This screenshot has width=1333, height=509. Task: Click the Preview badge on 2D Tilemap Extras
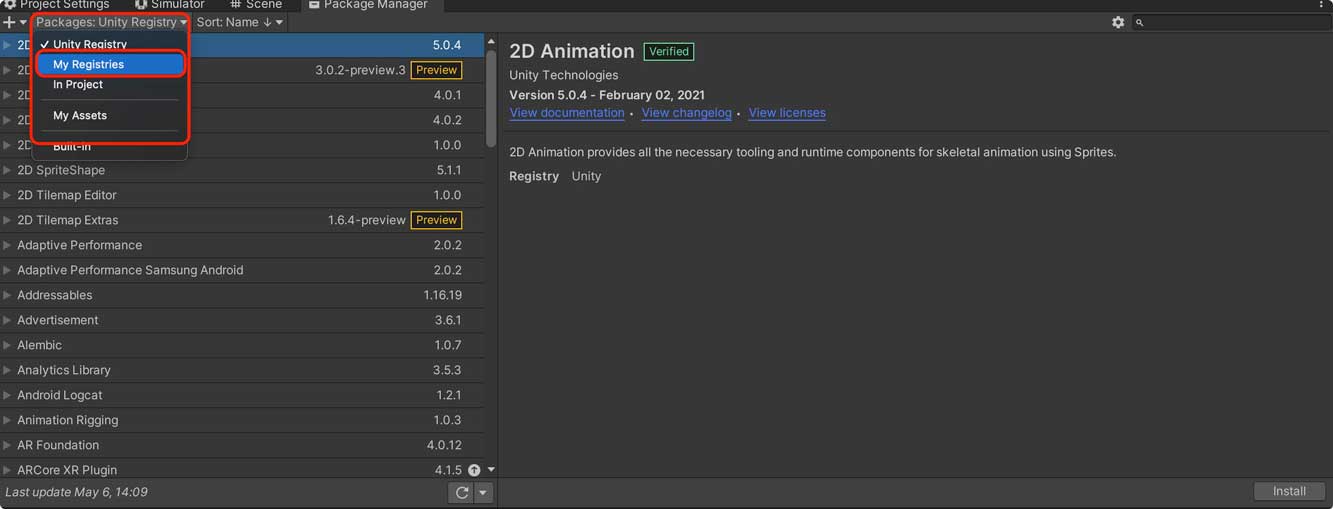tap(437, 220)
